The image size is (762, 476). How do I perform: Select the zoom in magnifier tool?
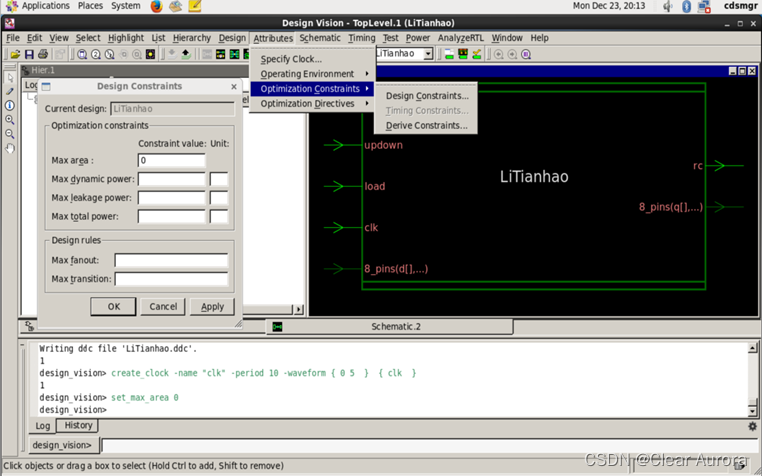(10, 120)
